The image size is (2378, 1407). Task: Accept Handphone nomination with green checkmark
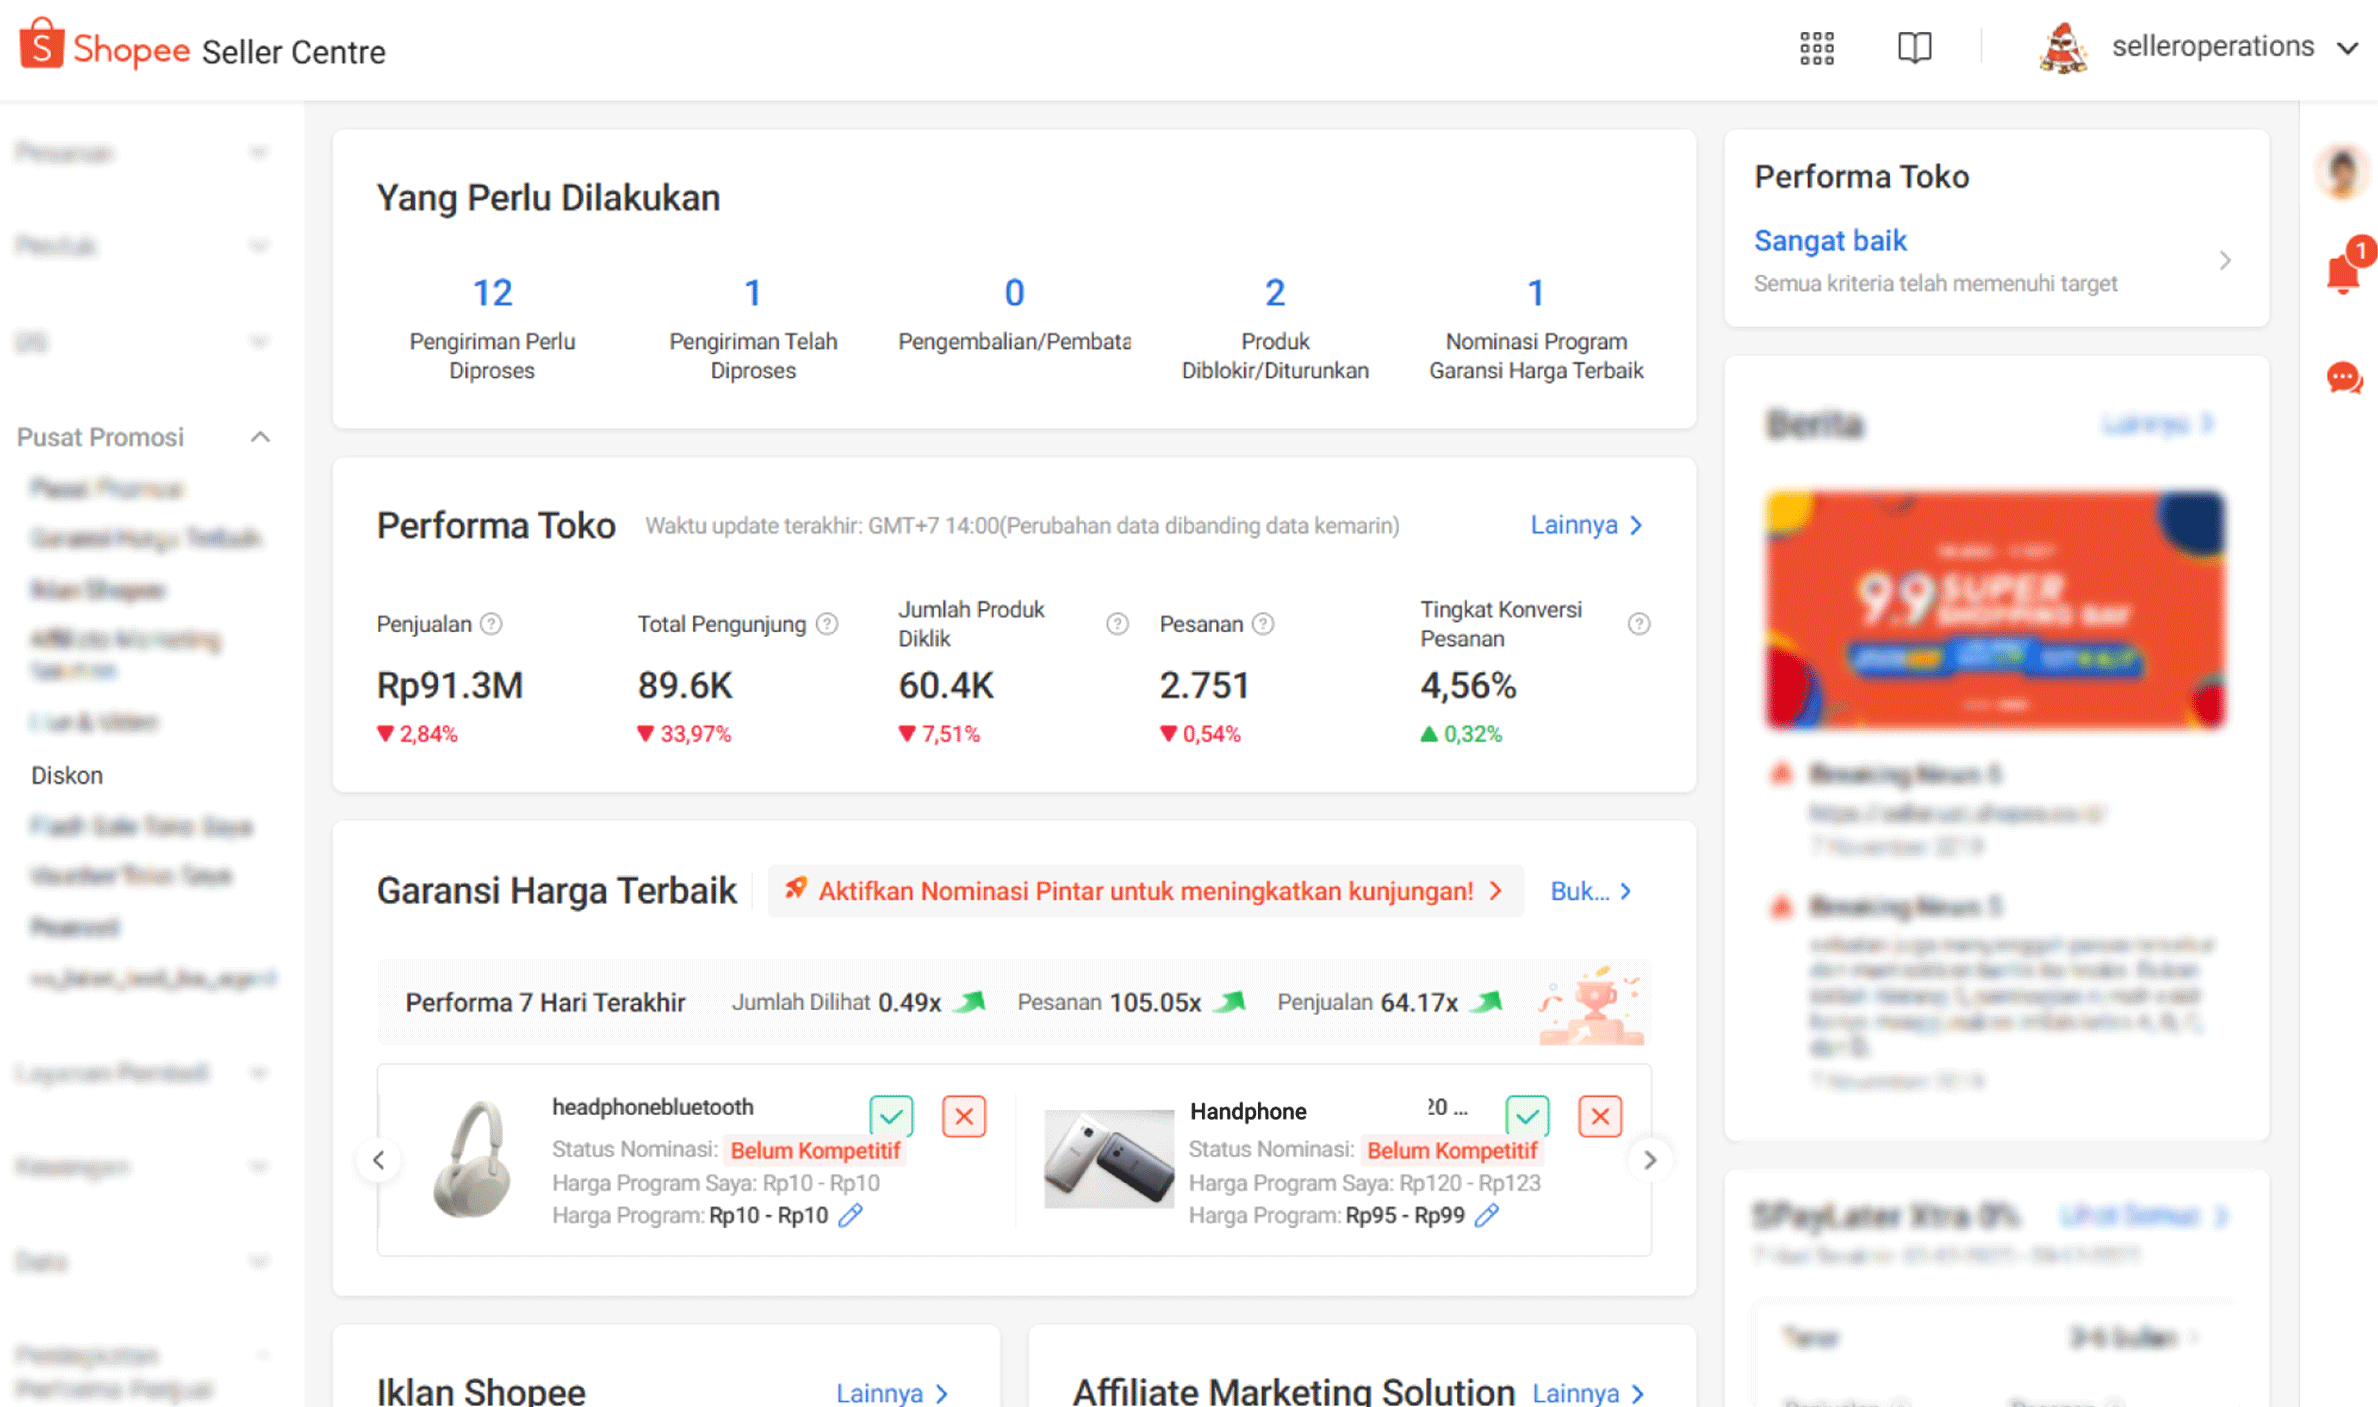1527,1116
